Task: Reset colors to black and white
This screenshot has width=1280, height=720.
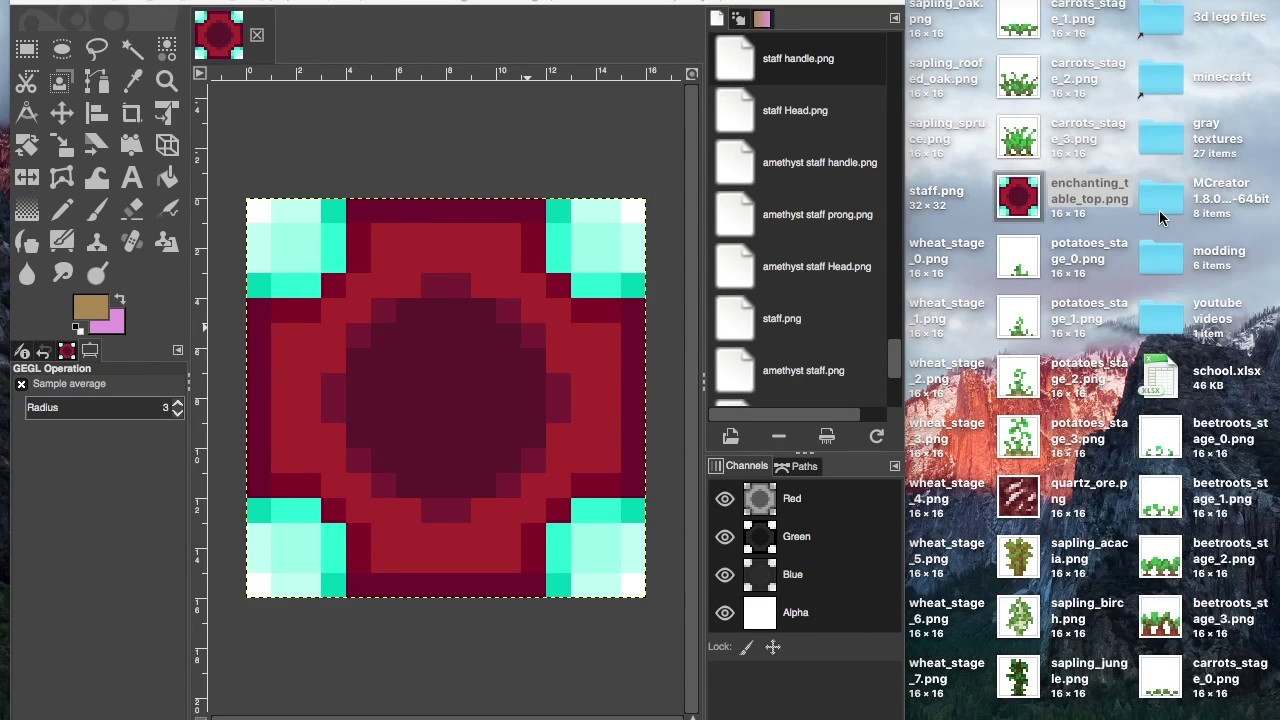Action: pyautogui.click(x=78, y=329)
